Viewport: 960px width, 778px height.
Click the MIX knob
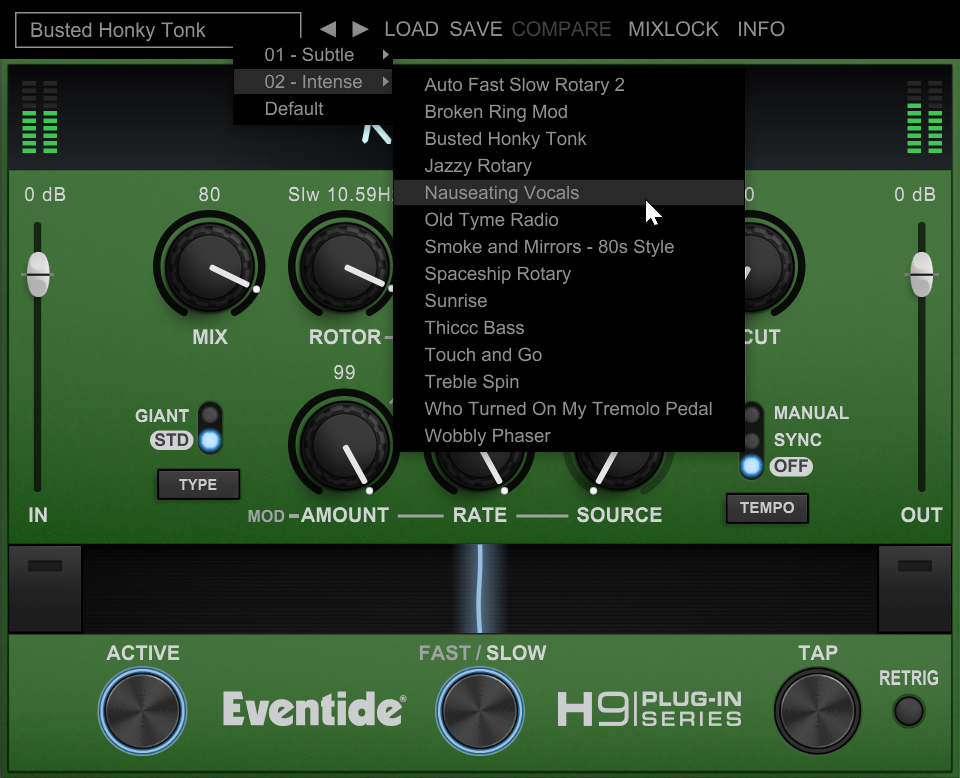coord(209,266)
